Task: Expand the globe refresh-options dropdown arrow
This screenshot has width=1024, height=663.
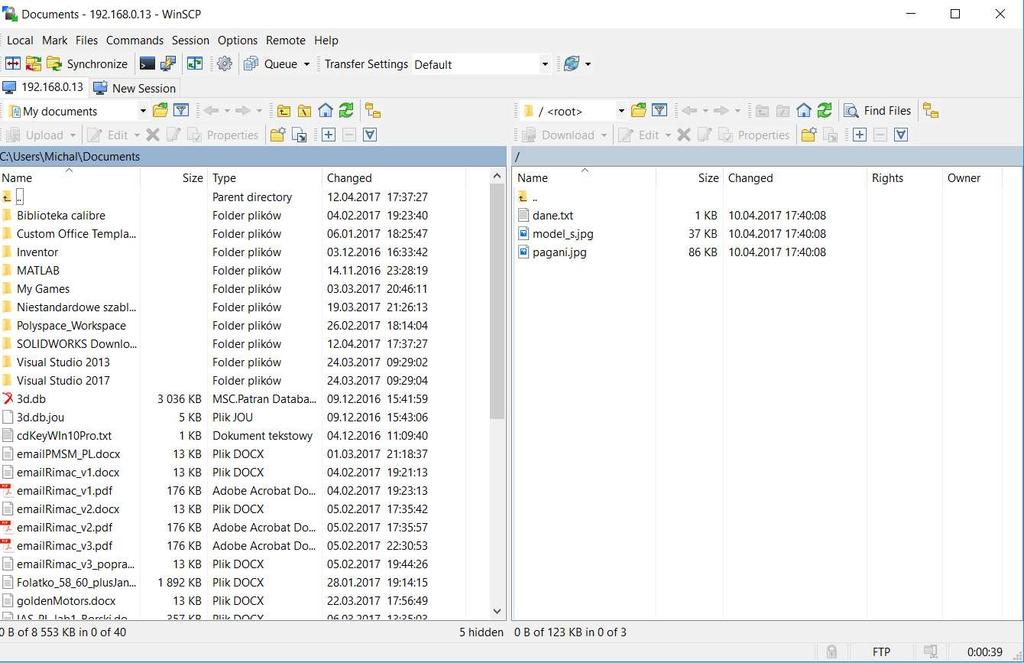Action: (588, 64)
